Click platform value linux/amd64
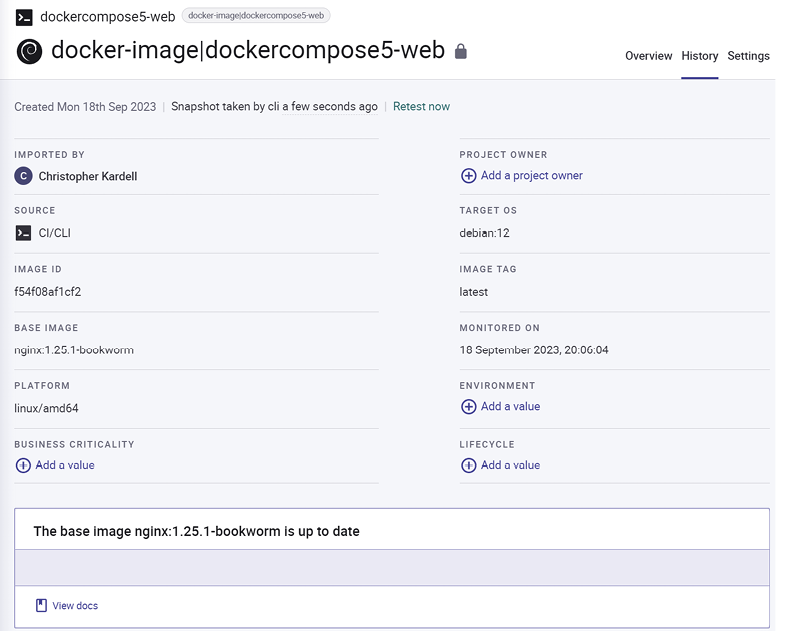The width and height of the screenshot is (802, 631). (x=46, y=409)
